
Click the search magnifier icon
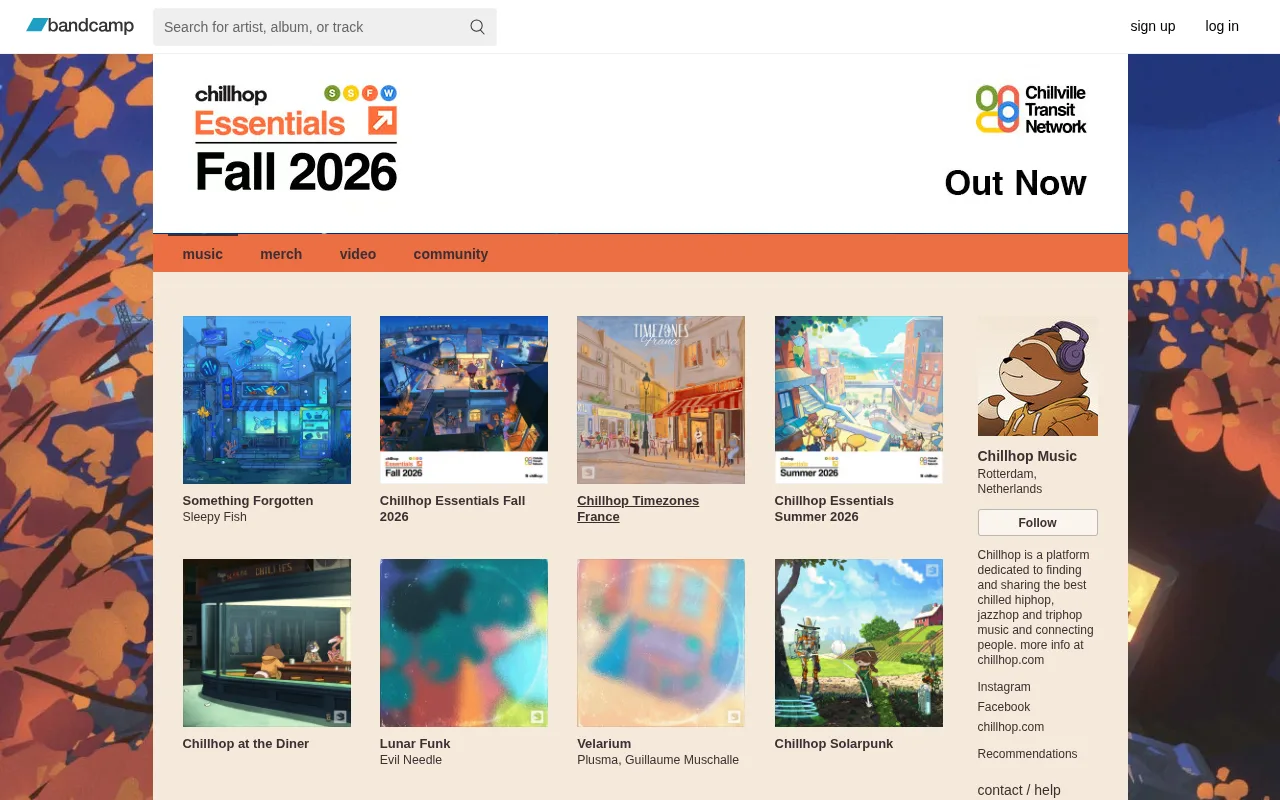478,27
